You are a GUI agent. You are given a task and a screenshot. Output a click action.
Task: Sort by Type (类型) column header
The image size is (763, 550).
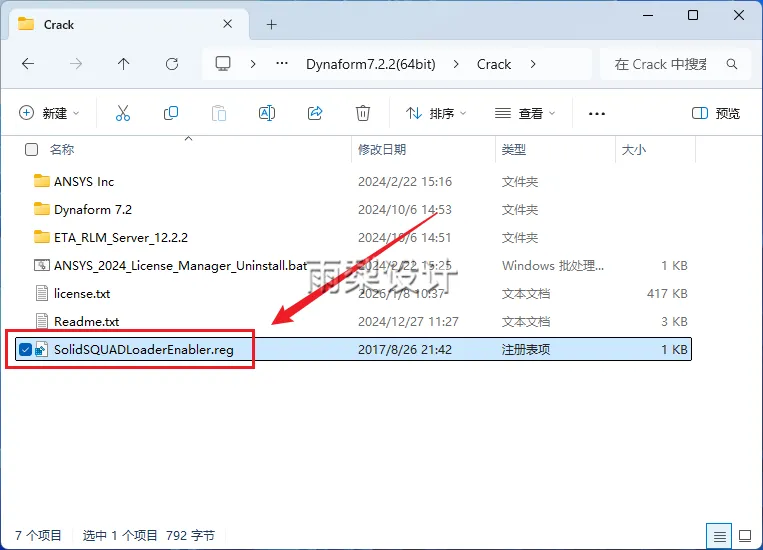(514, 149)
